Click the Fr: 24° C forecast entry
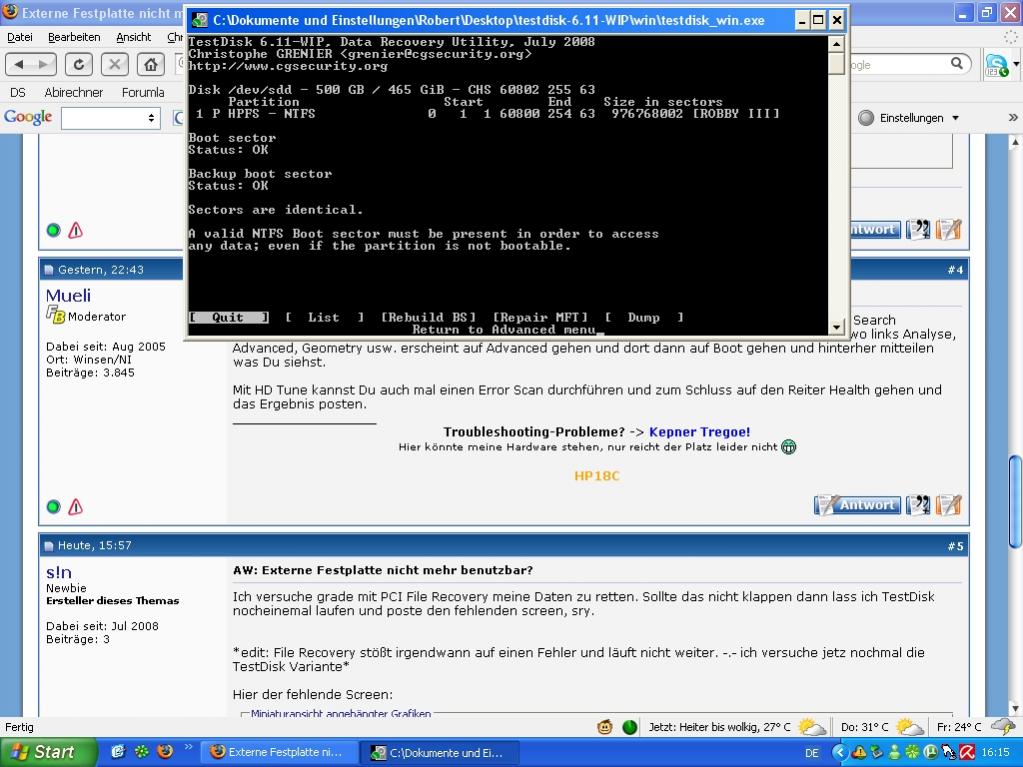The image size is (1023, 767). coord(975,727)
